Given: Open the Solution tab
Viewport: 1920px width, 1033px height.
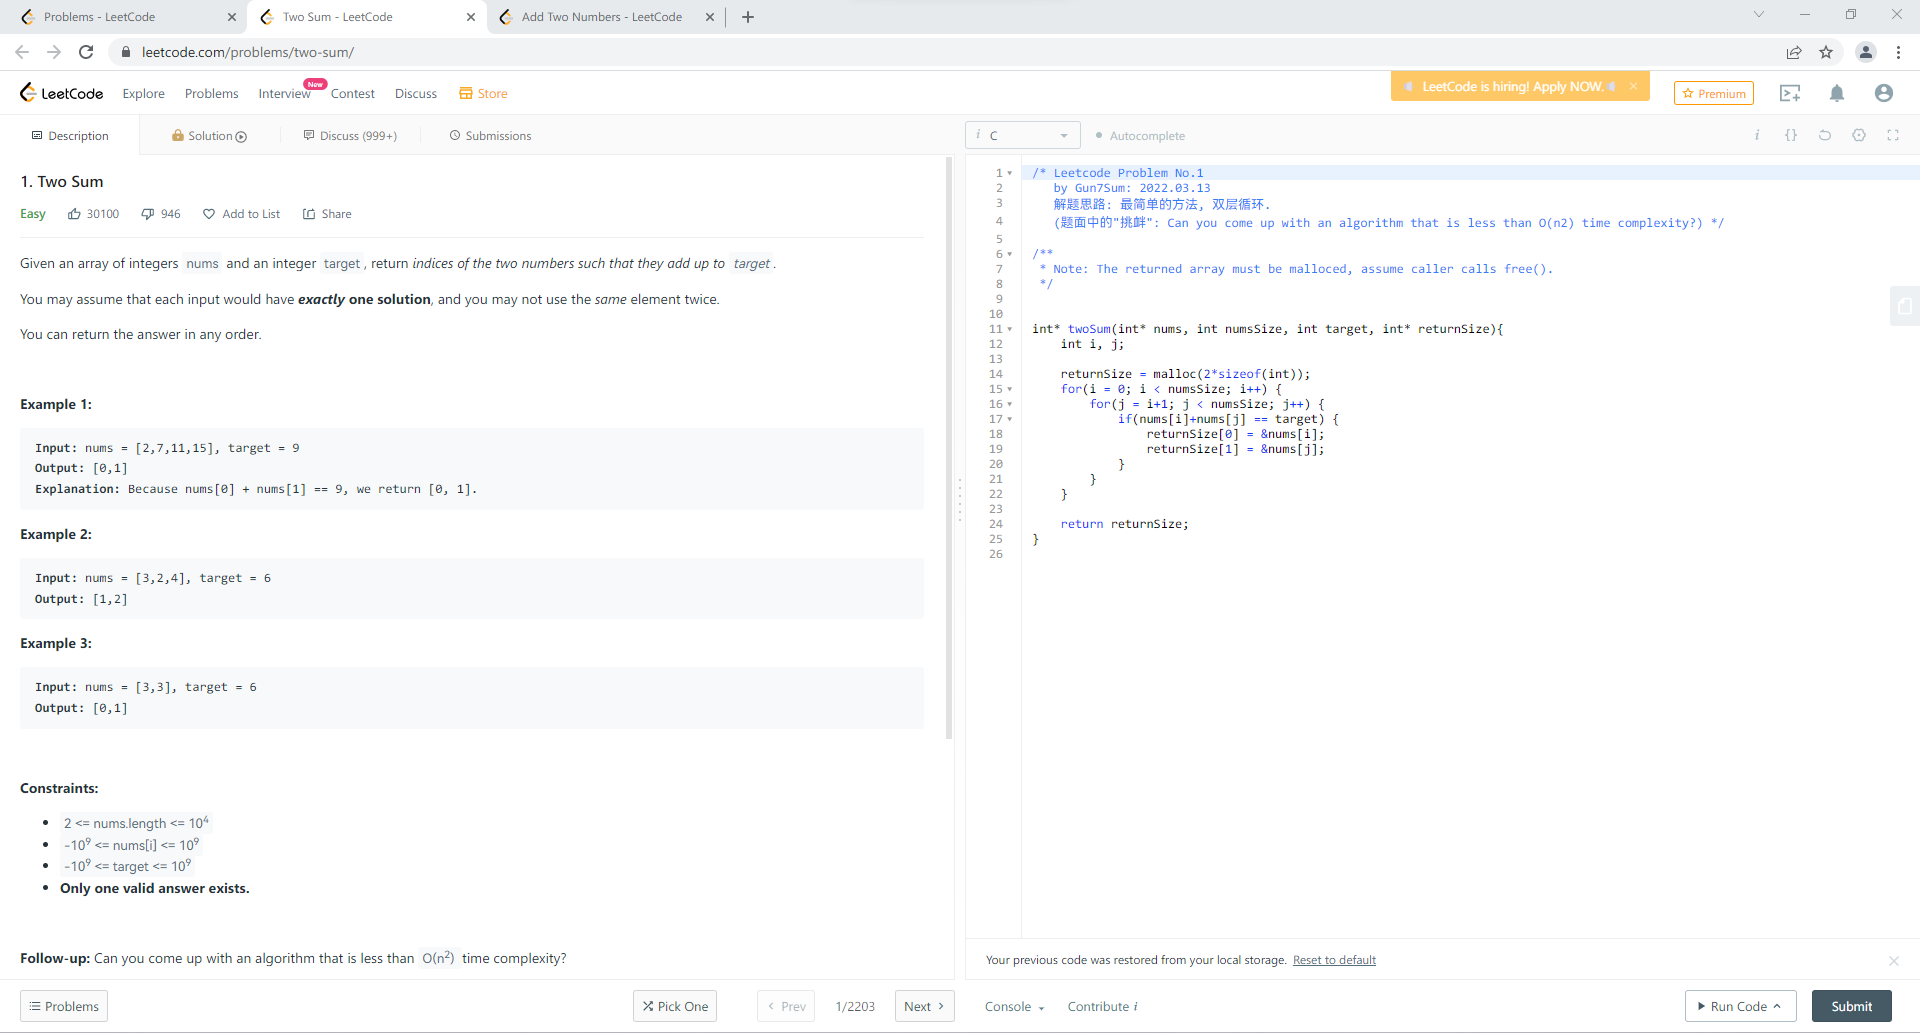Looking at the screenshot, I should tap(209, 136).
